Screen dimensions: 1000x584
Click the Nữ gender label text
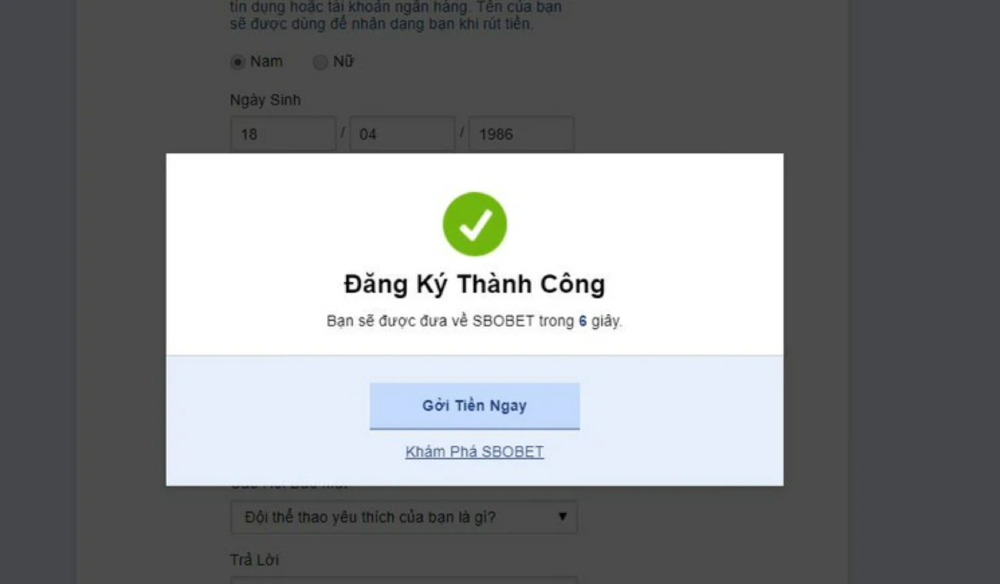[343, 61]
